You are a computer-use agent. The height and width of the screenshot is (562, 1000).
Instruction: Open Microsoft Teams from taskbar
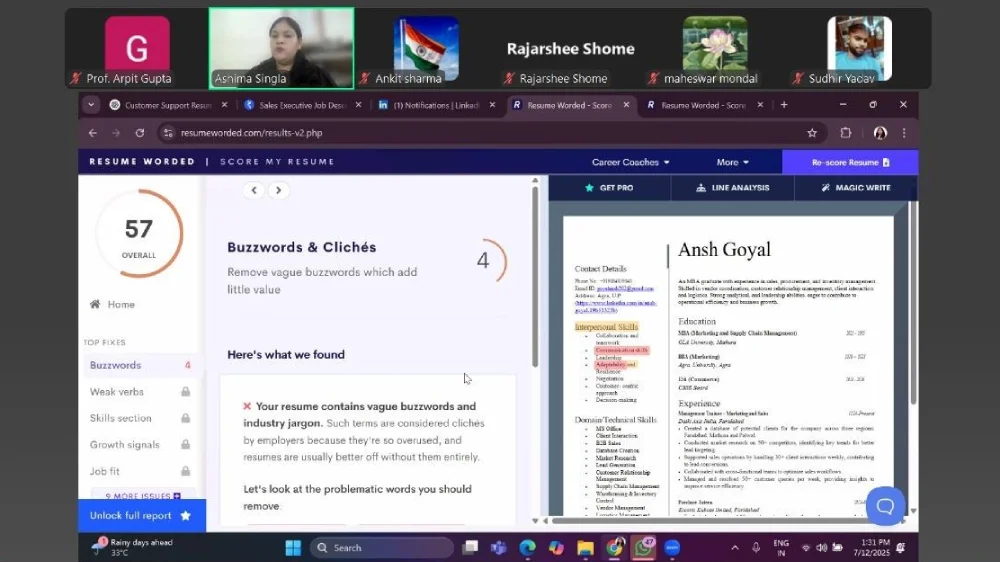499,547
